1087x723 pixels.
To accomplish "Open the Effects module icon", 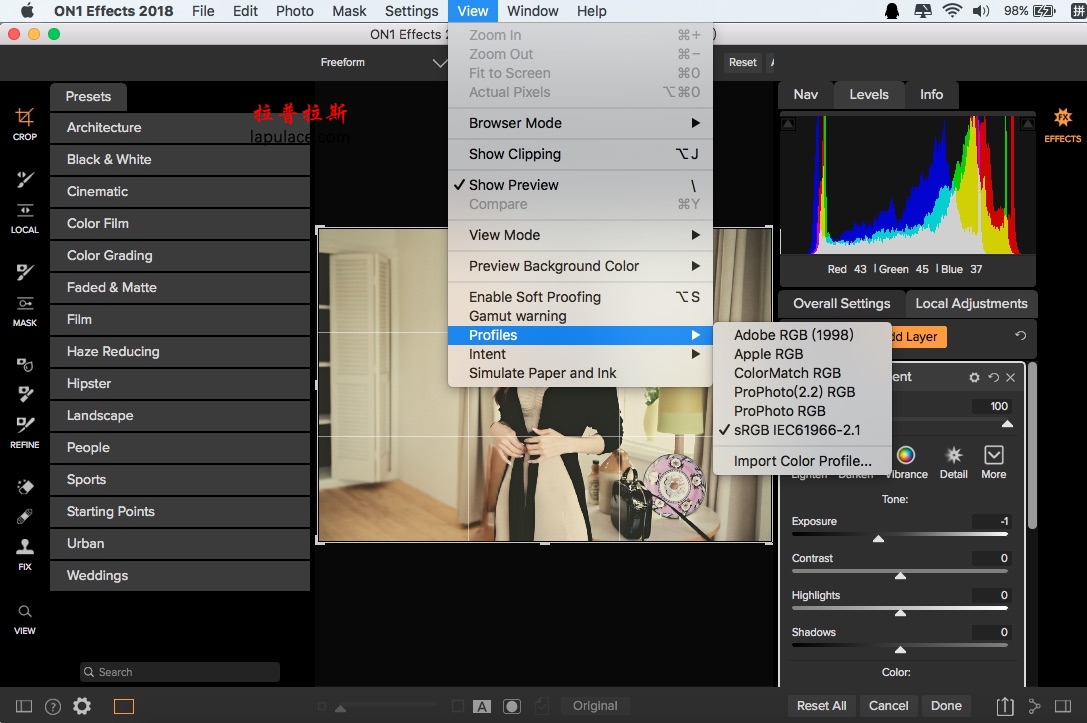I will 1062,124.
